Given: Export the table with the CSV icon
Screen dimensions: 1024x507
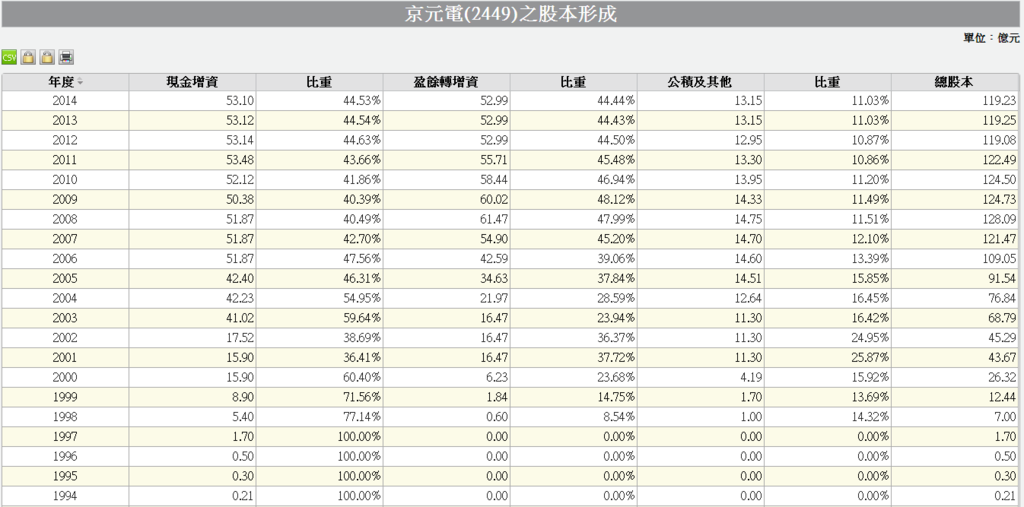Looking at the screenshot, I should (x=9, y=57).
